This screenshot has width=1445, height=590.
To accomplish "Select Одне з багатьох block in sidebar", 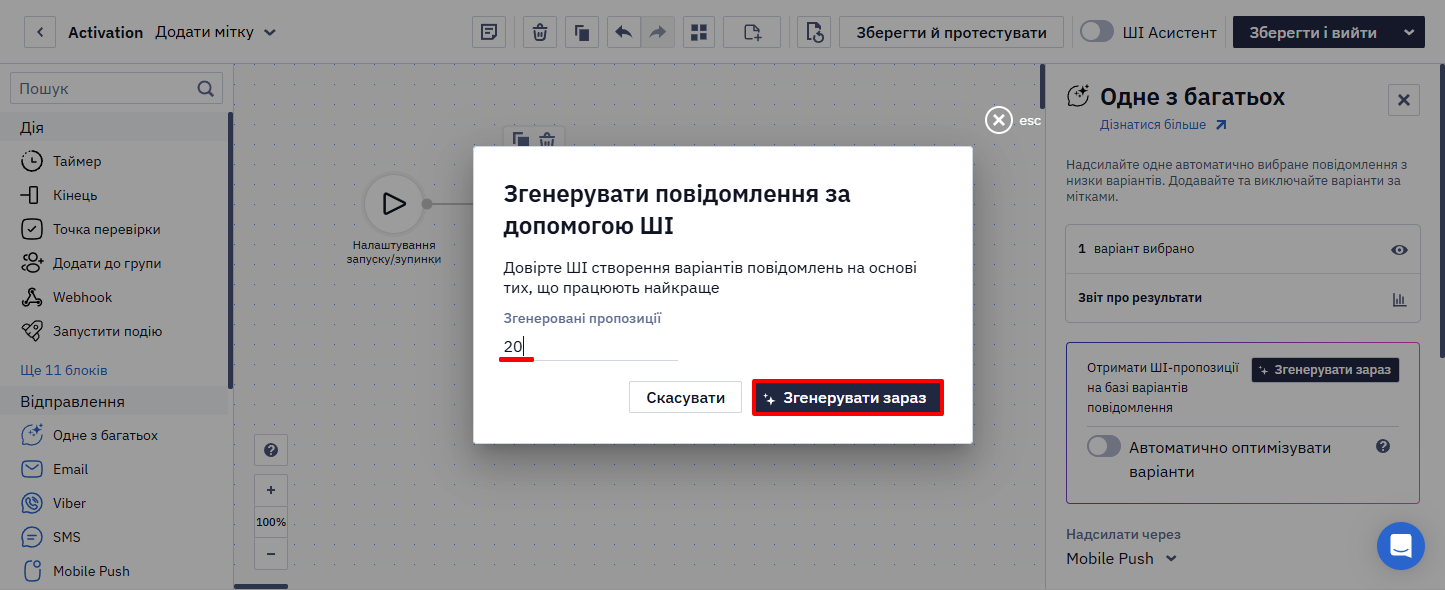I will coord(105,435).
